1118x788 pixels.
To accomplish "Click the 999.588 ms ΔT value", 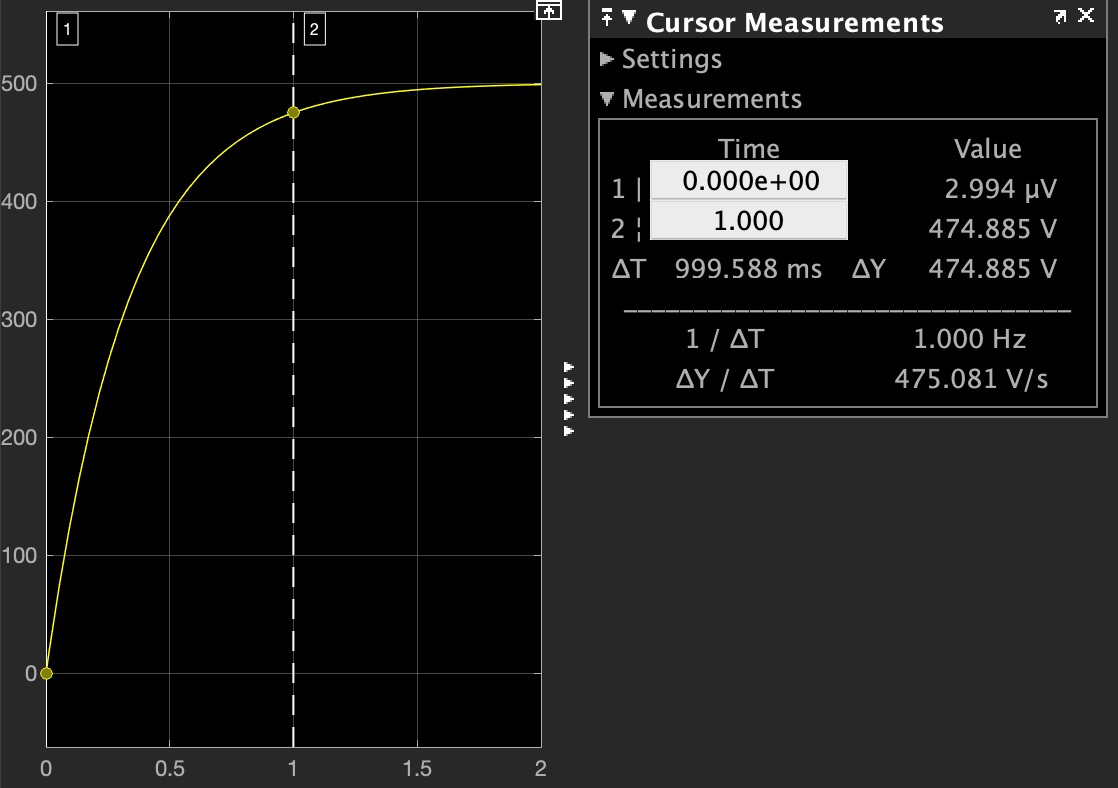I will click(x=748, y=269).
